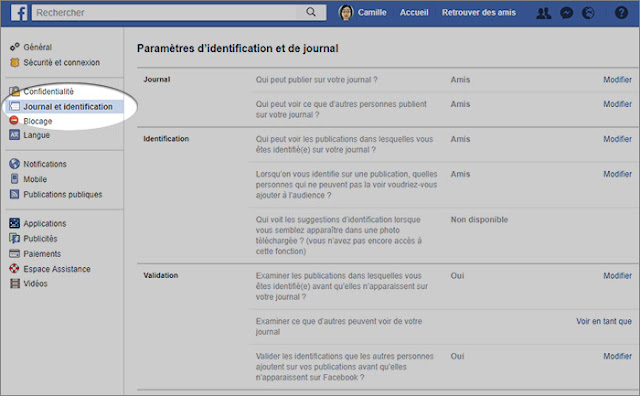
Task: Click 'Qui peut publier sur votre journal ?' text
Action: 316,80
